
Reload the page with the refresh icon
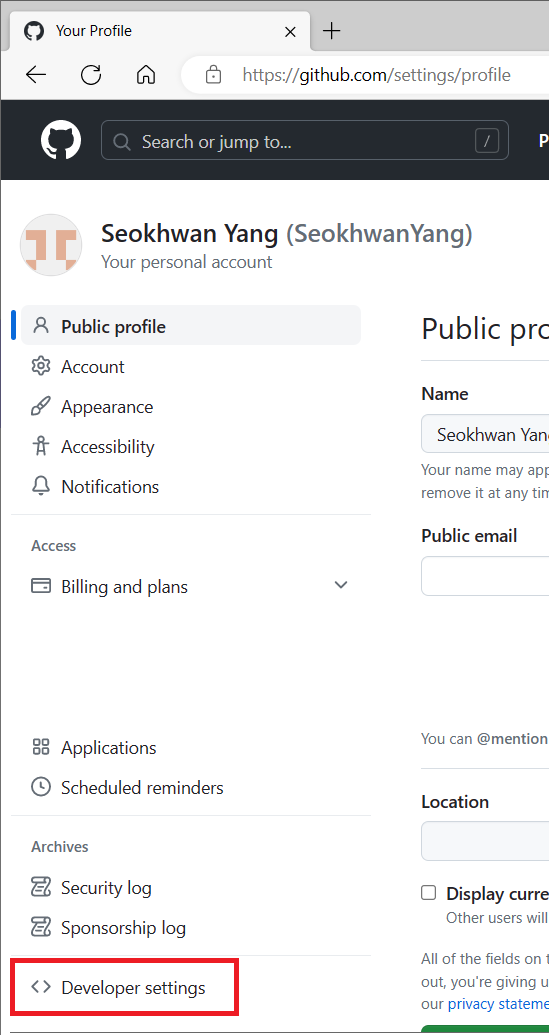pyautogui.click(x=90, y=75)
